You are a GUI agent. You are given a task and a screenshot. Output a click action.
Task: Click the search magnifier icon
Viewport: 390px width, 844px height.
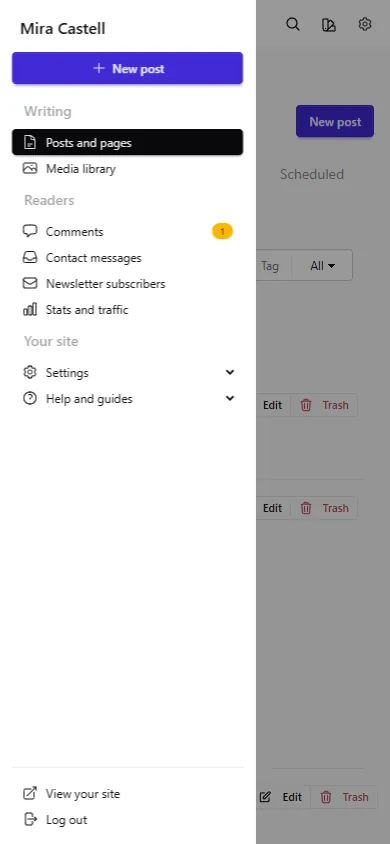(x=293, y=25)
